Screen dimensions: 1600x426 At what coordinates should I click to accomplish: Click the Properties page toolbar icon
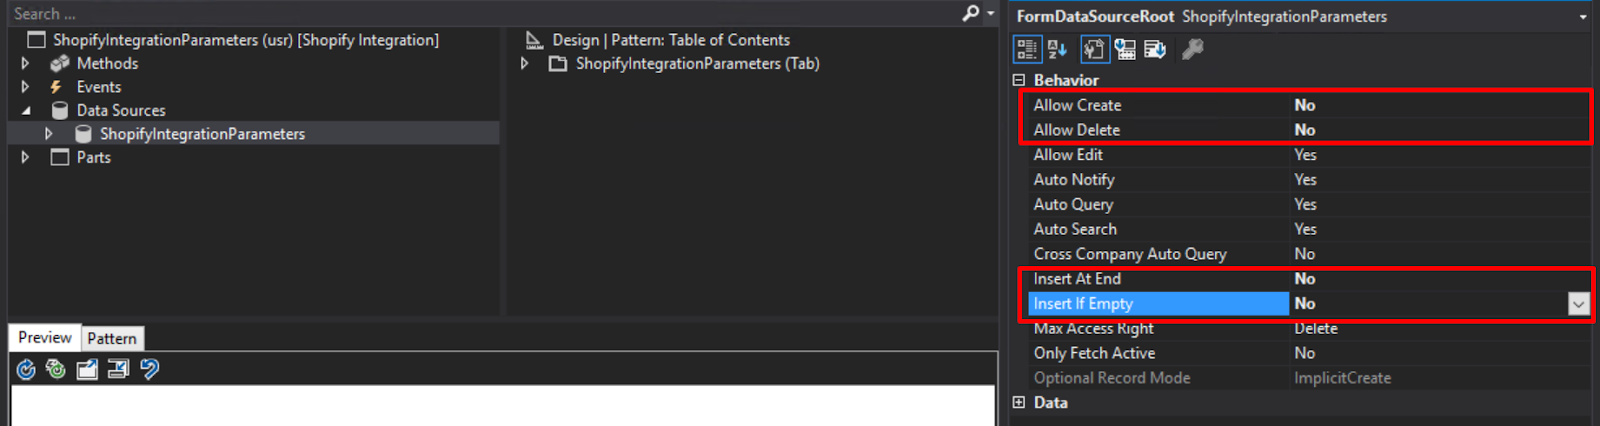point(1095,49)
